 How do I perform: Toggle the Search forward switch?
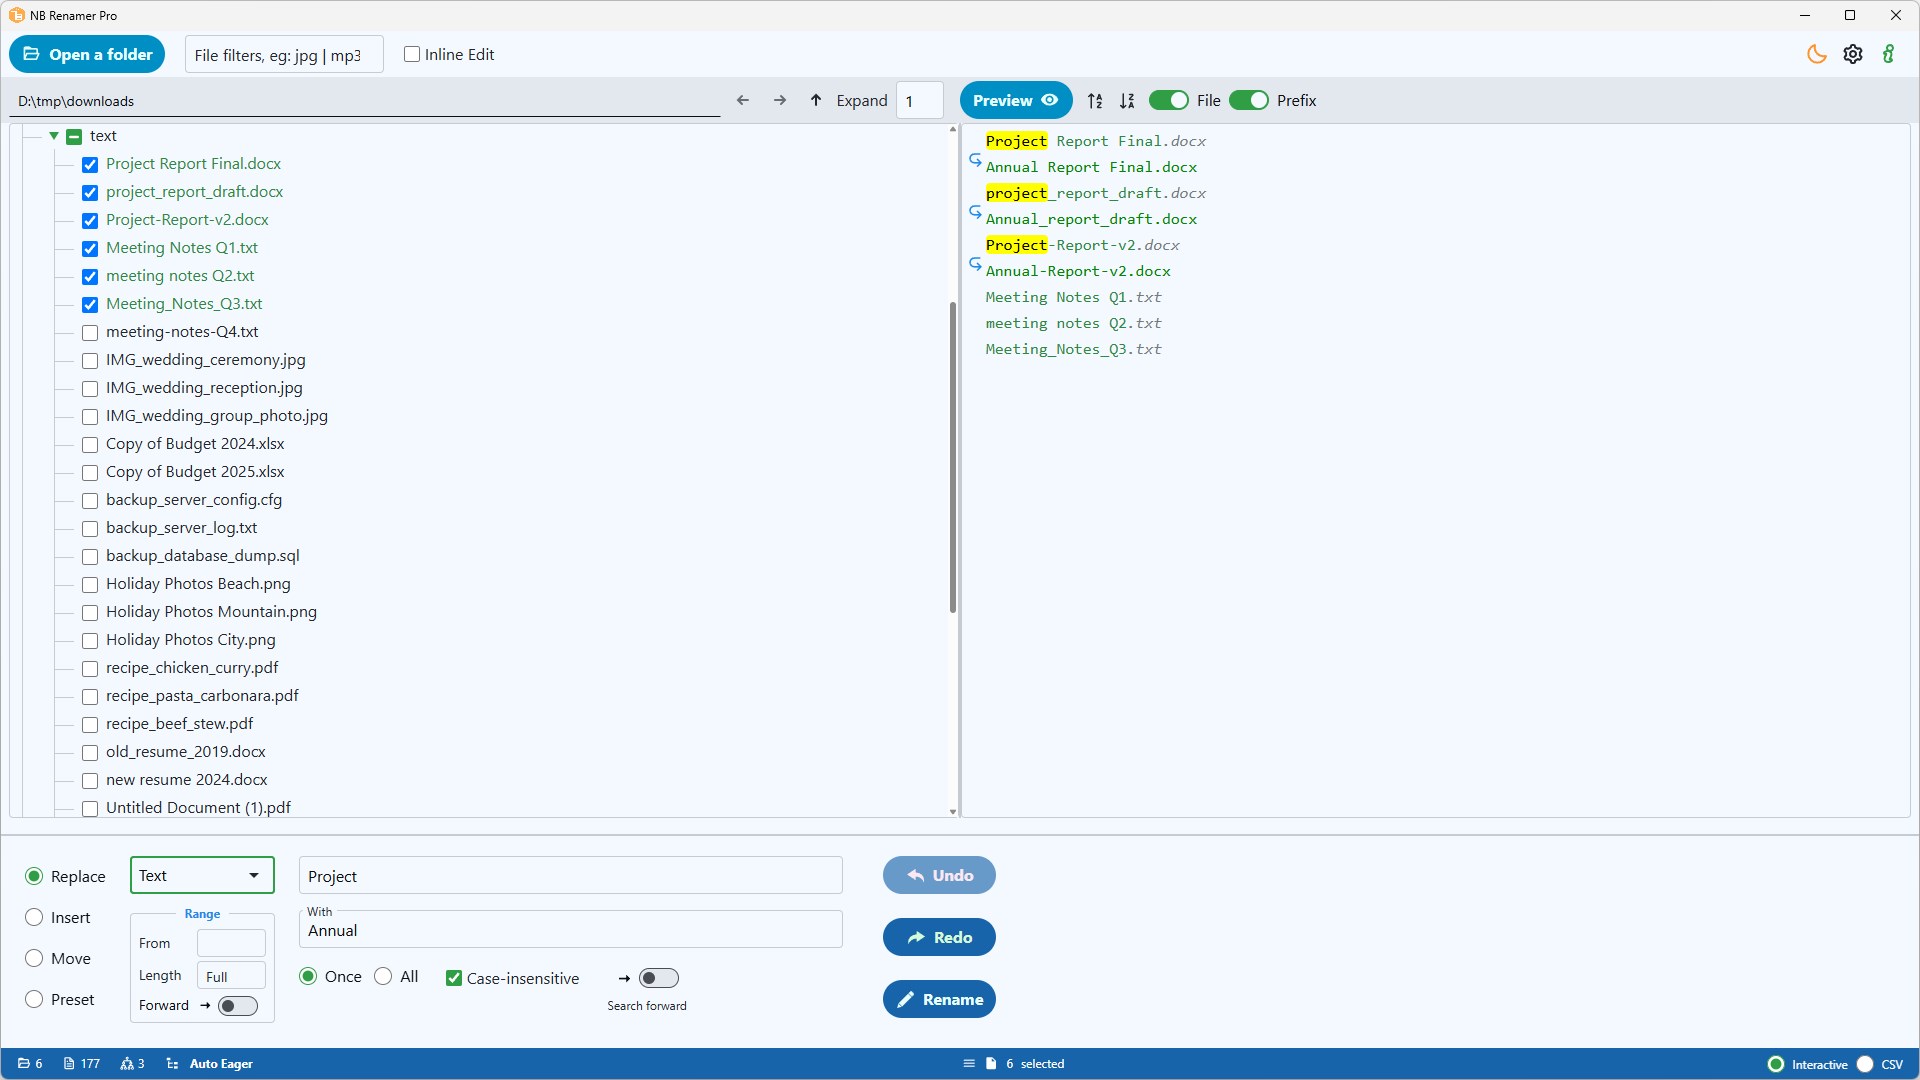pos(658,979)
